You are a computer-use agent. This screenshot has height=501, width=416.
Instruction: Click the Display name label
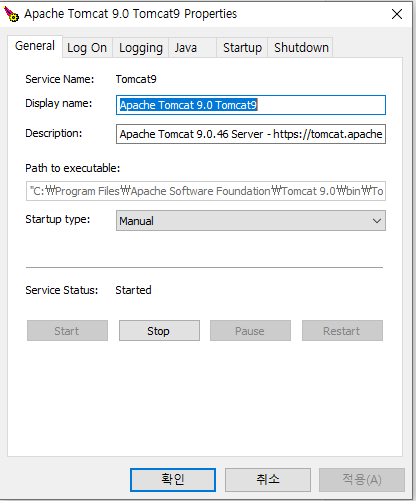(59, 103)
